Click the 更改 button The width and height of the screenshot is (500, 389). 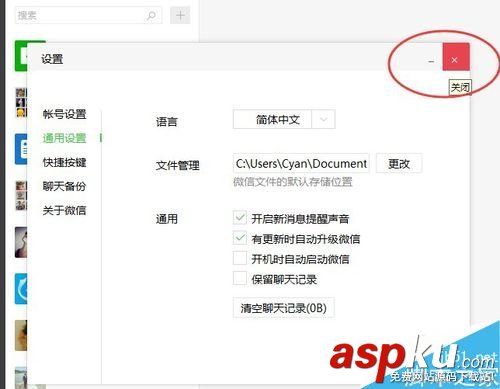point(399,163)
